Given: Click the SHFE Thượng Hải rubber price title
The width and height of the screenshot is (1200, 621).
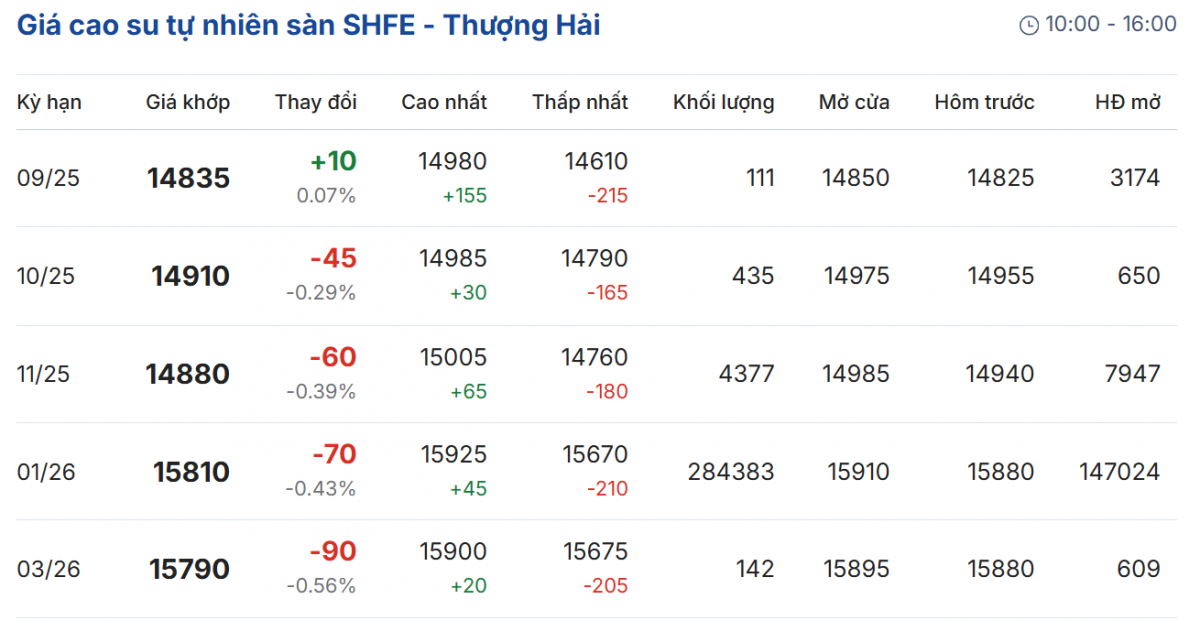Looking at the screenshot, I should point(309,25).
